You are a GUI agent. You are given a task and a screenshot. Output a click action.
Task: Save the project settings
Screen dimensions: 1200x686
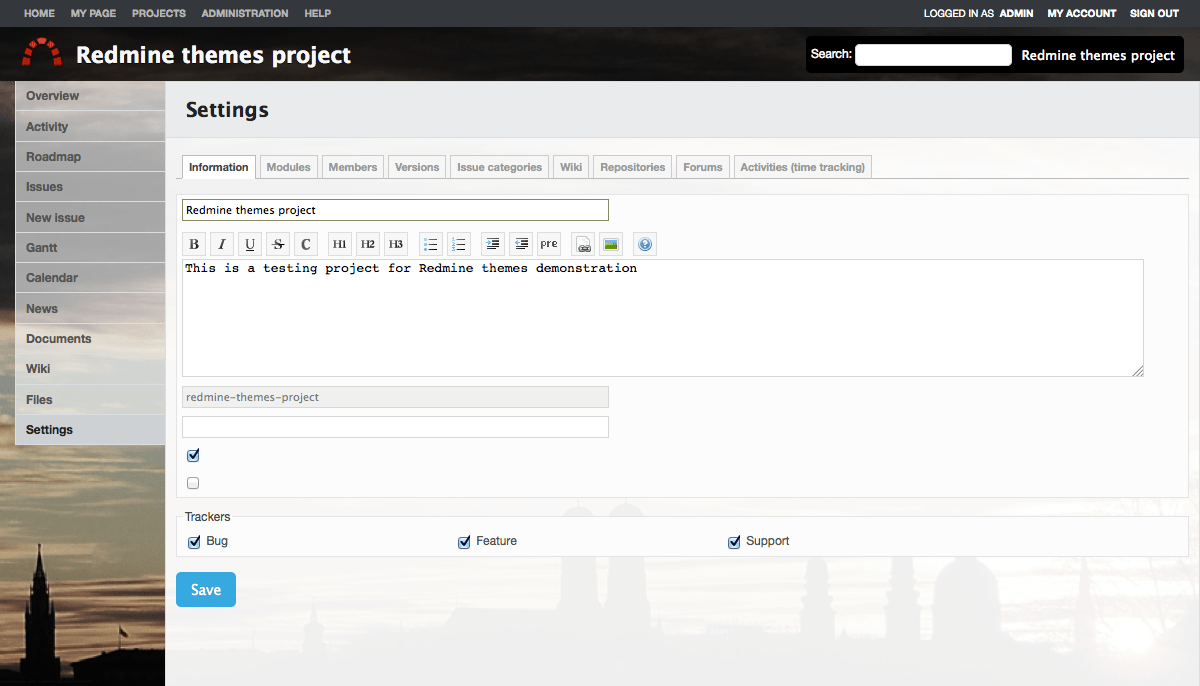(206, 590)
